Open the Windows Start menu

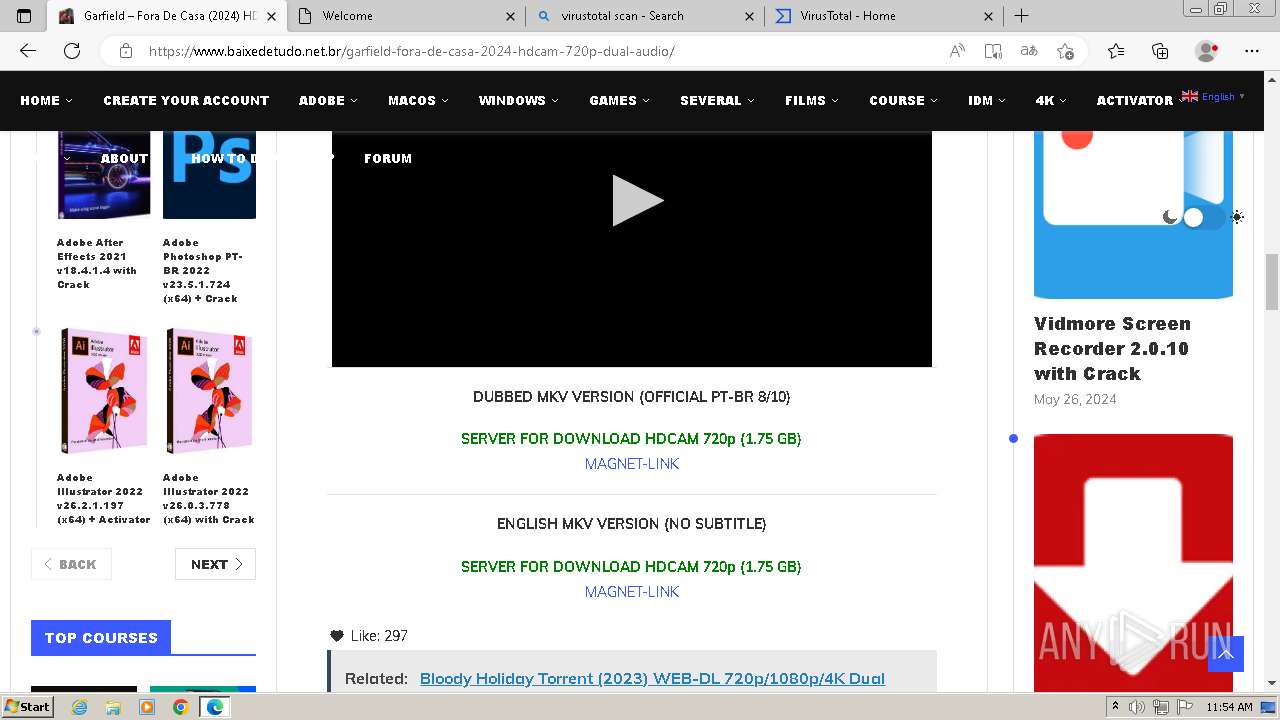pos(27,706)
